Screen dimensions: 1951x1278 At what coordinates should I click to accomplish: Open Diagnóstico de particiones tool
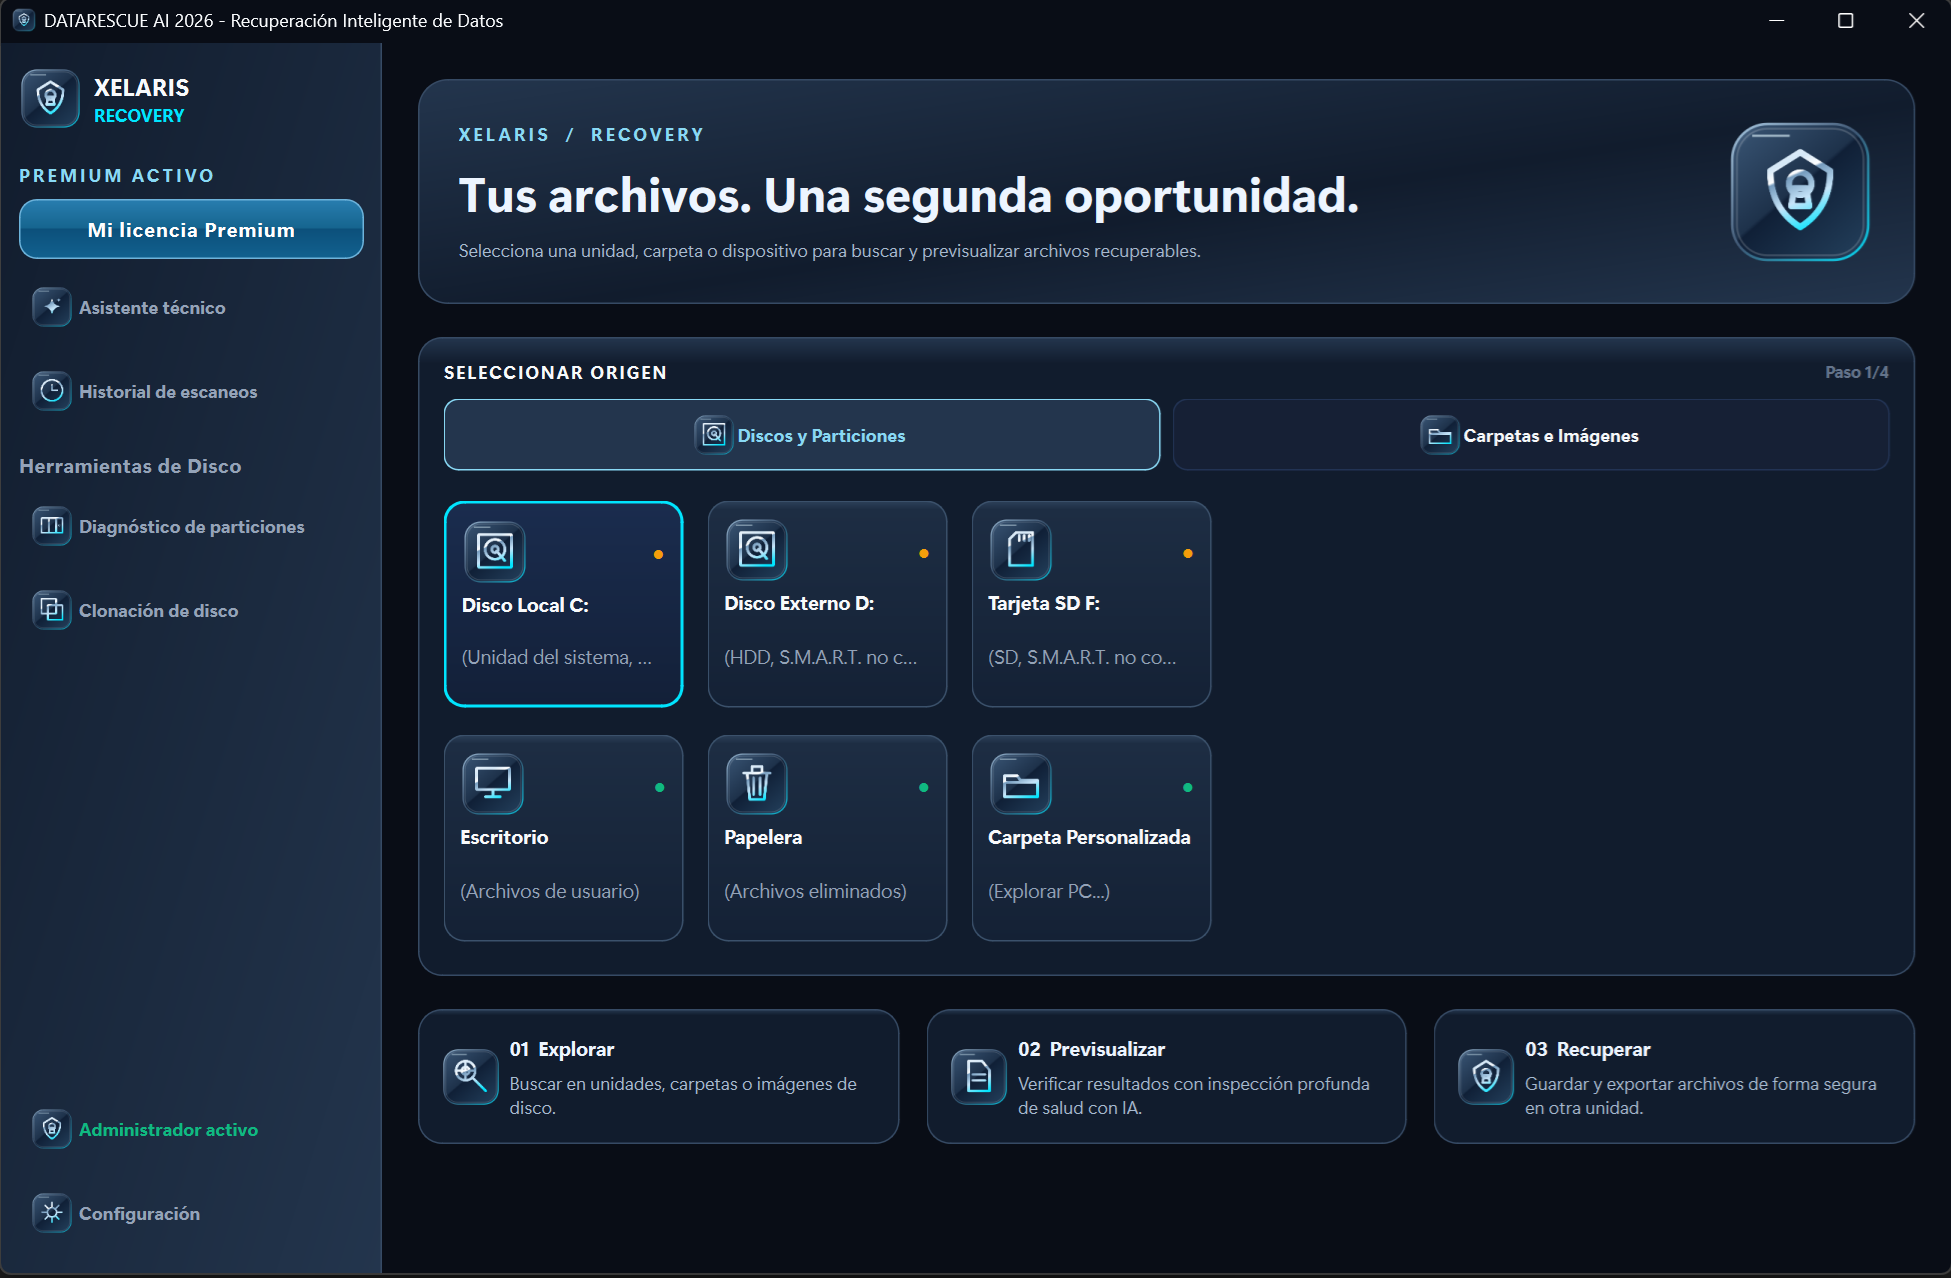(192, 527)
